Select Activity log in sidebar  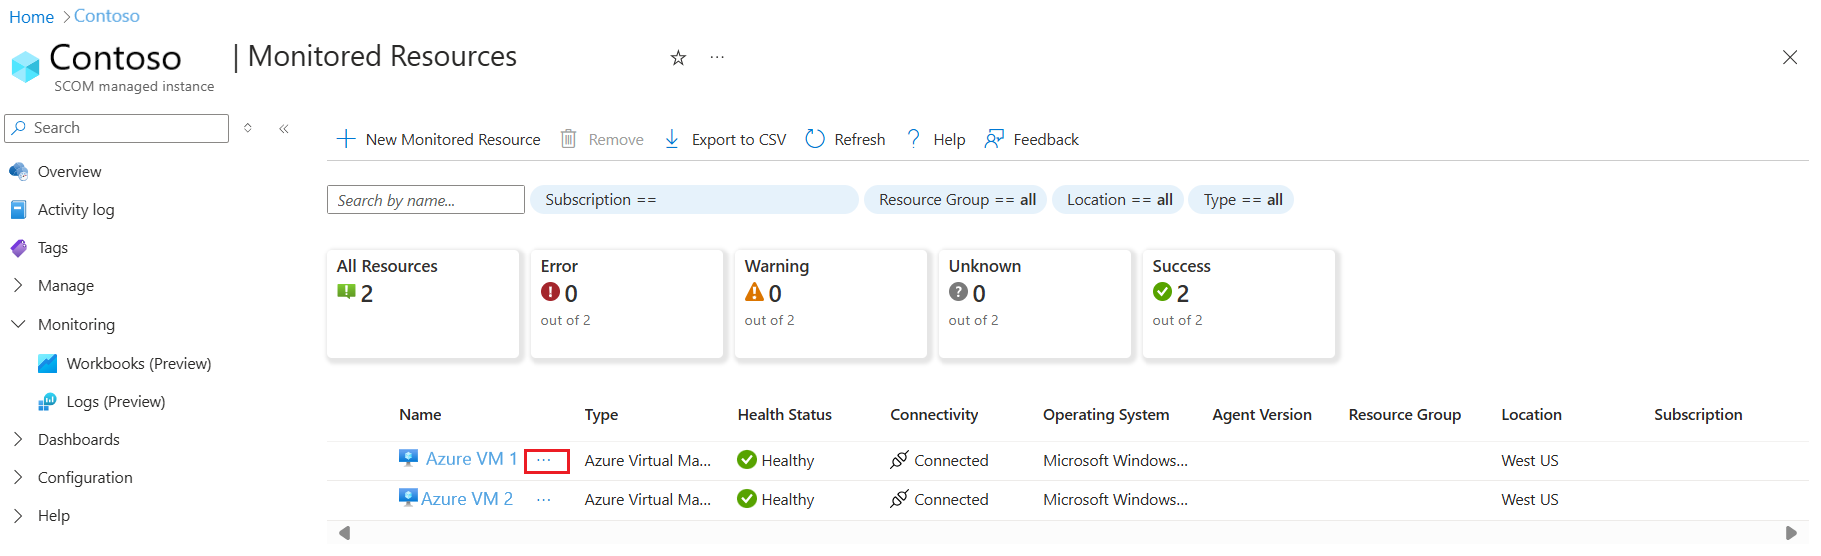point(76,210)
